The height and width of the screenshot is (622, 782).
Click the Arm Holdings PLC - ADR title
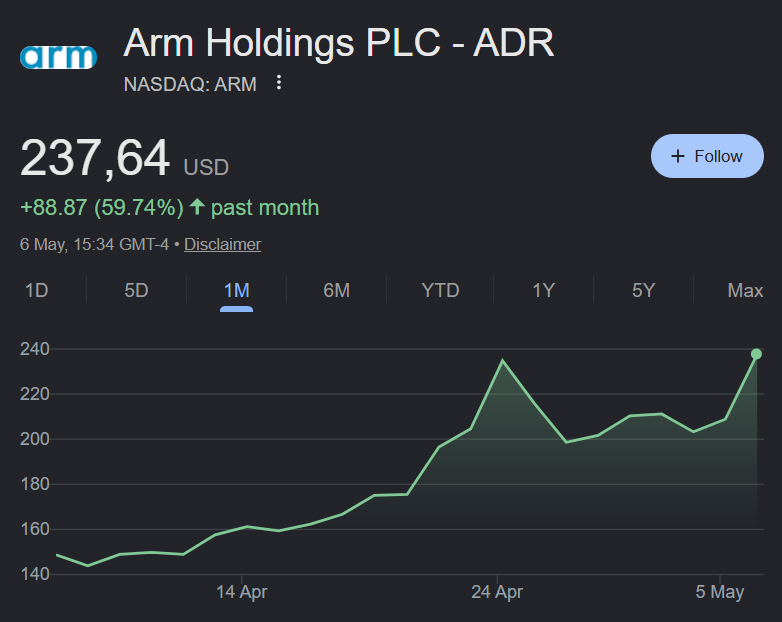pyautogui.click(x=339, y=43)
